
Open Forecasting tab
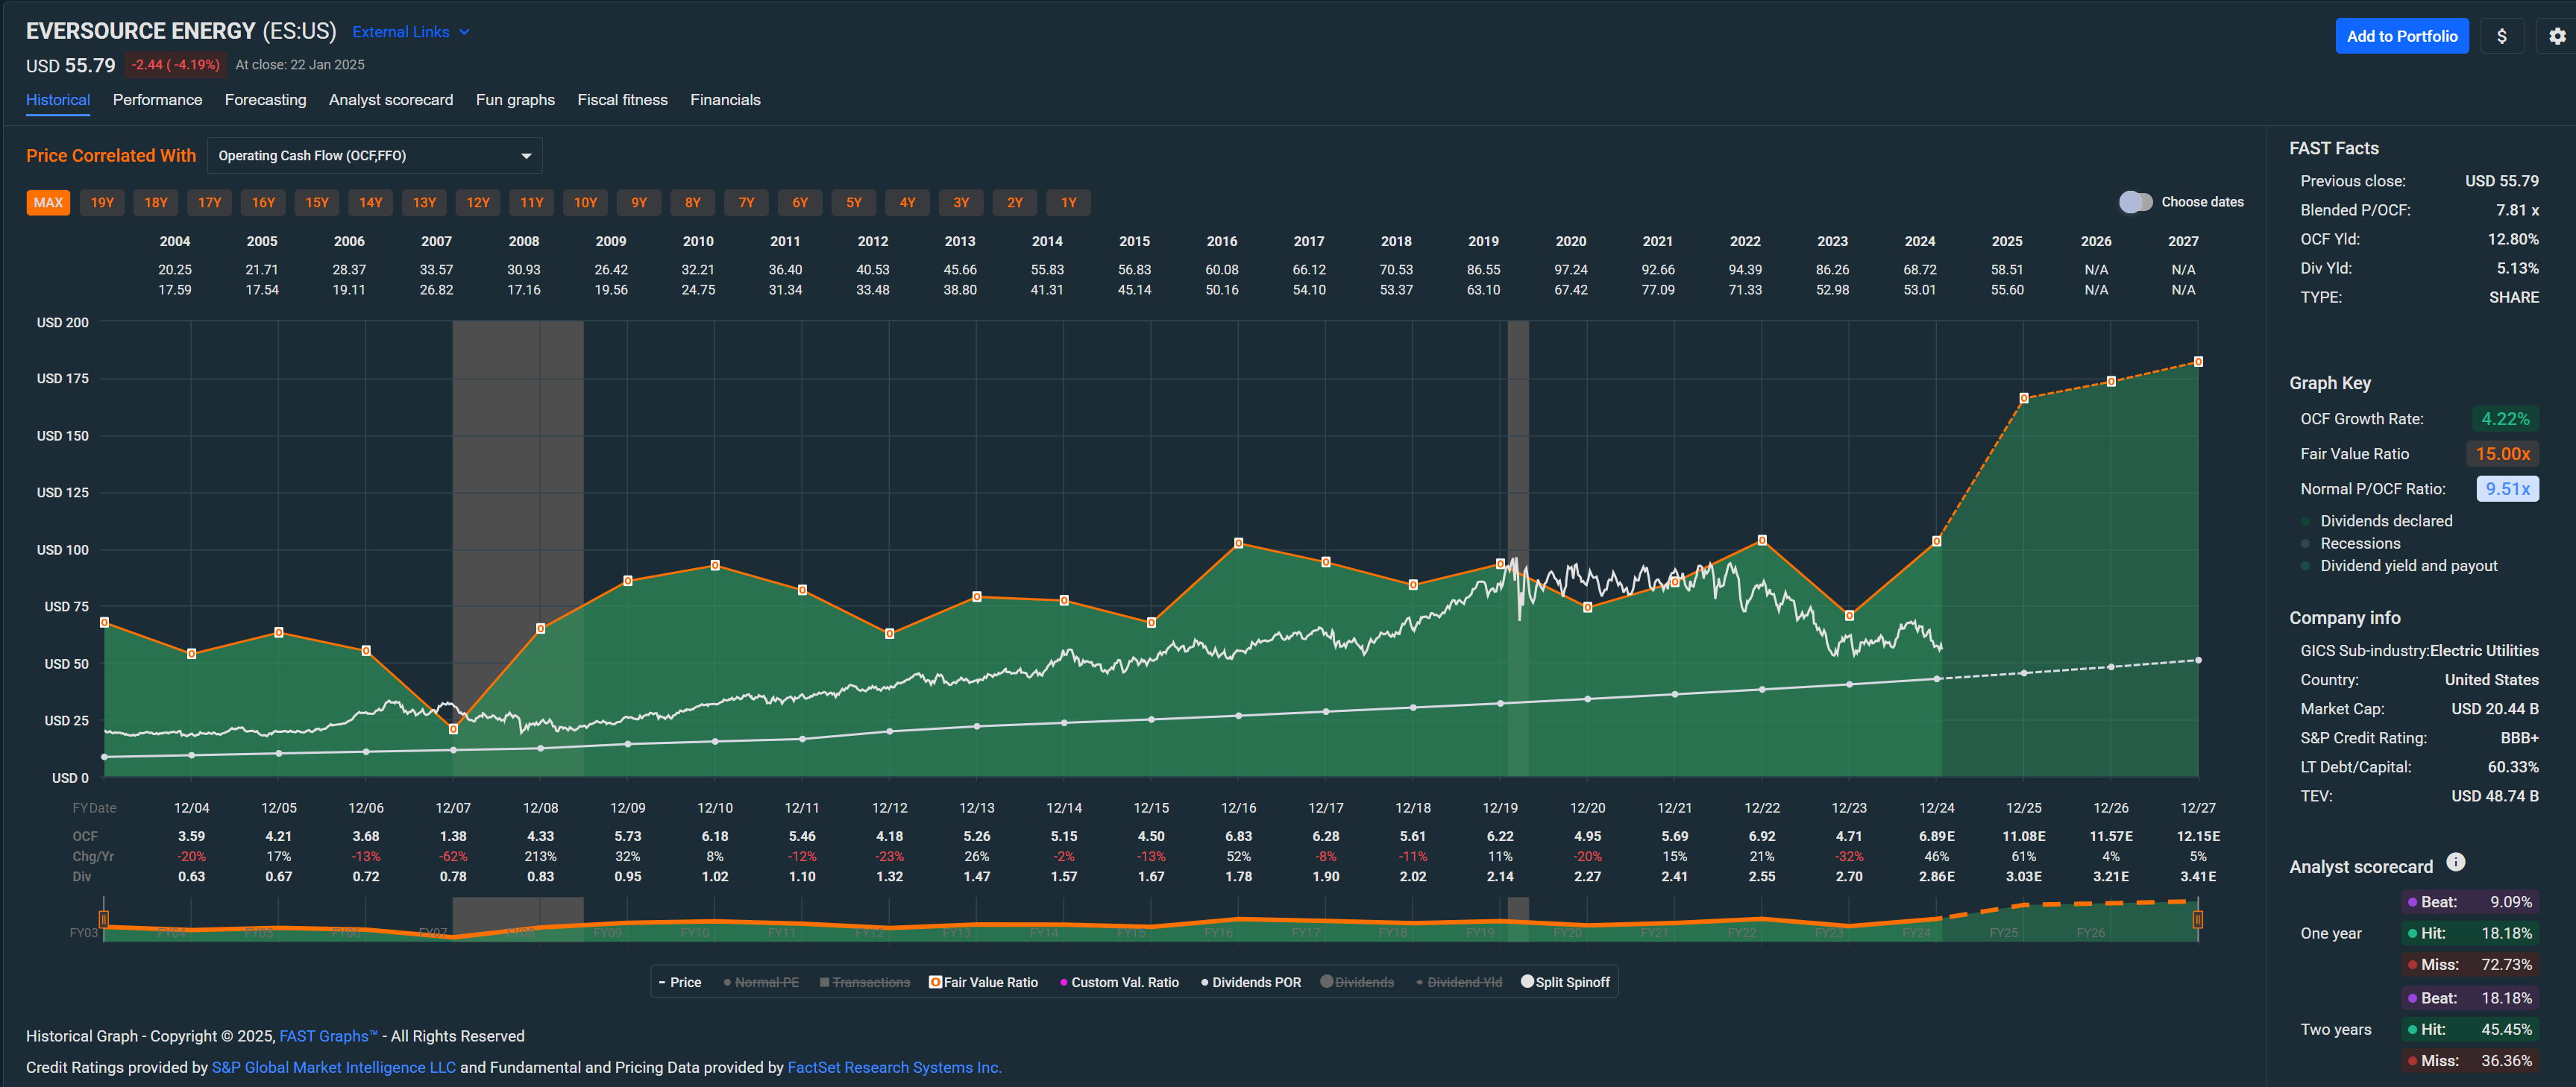265,100
